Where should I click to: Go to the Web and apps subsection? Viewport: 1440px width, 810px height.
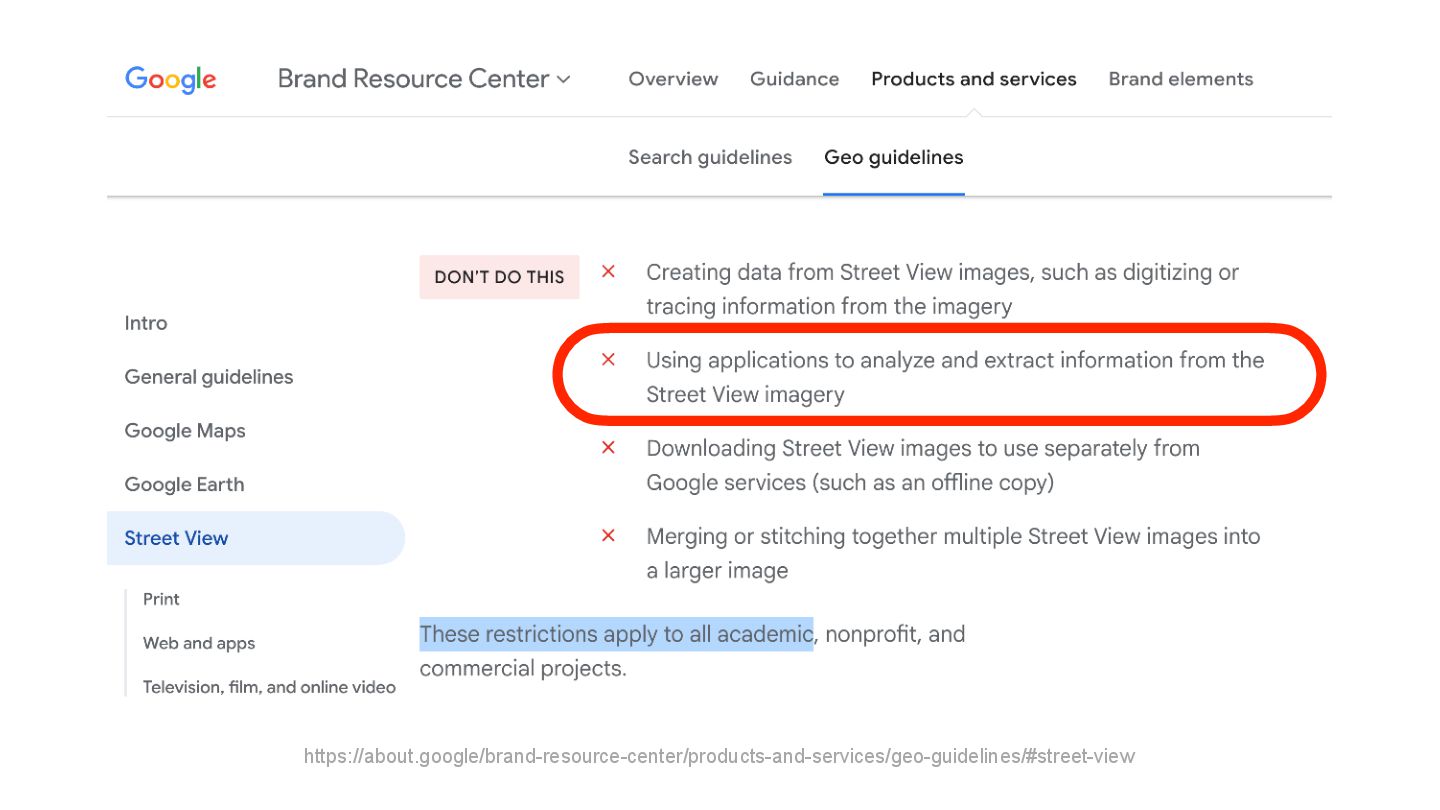(x=198, y=643)
